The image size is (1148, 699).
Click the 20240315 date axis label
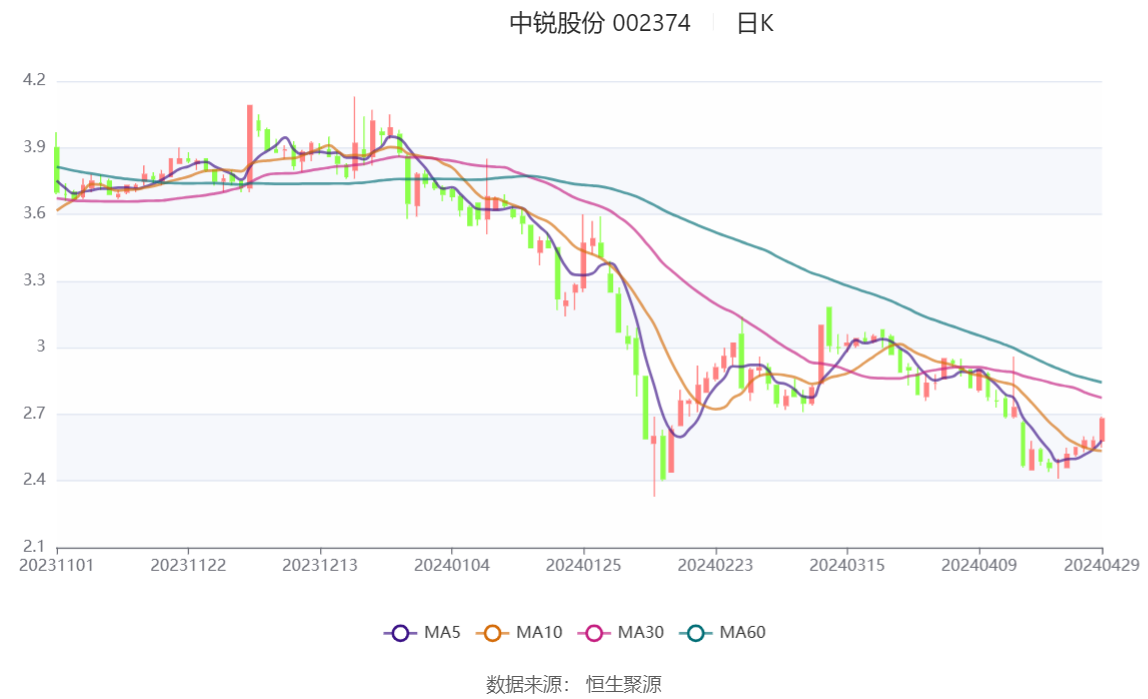coord(847,565)
